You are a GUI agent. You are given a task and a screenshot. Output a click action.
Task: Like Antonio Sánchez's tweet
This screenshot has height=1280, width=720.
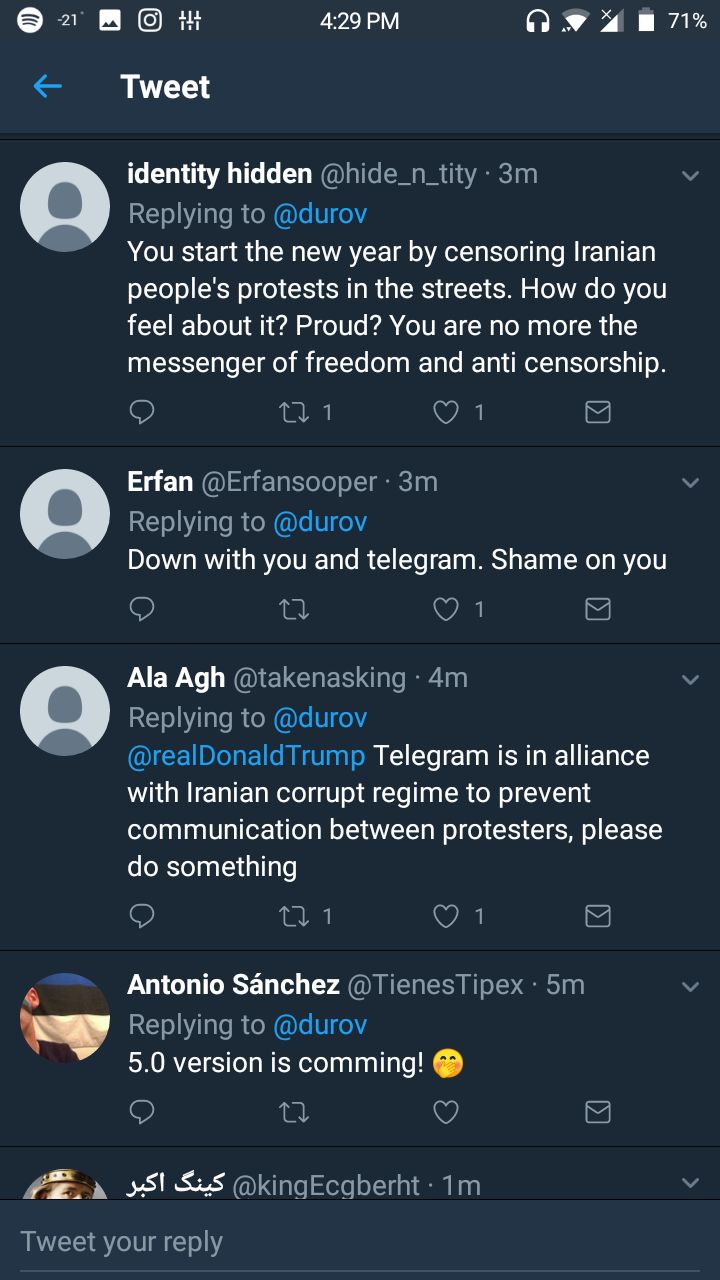coord(446,1112)
